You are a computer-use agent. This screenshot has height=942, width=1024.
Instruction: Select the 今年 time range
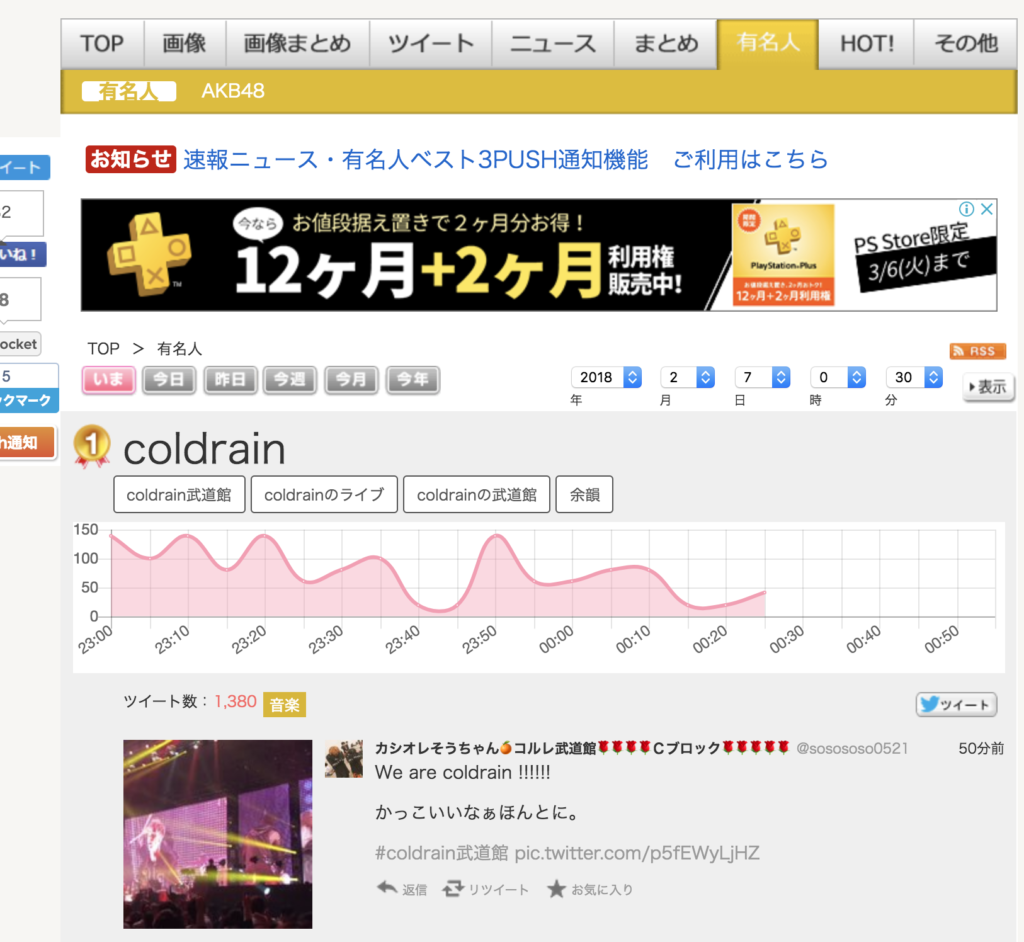pyautogui.click(x=413, y=380)
